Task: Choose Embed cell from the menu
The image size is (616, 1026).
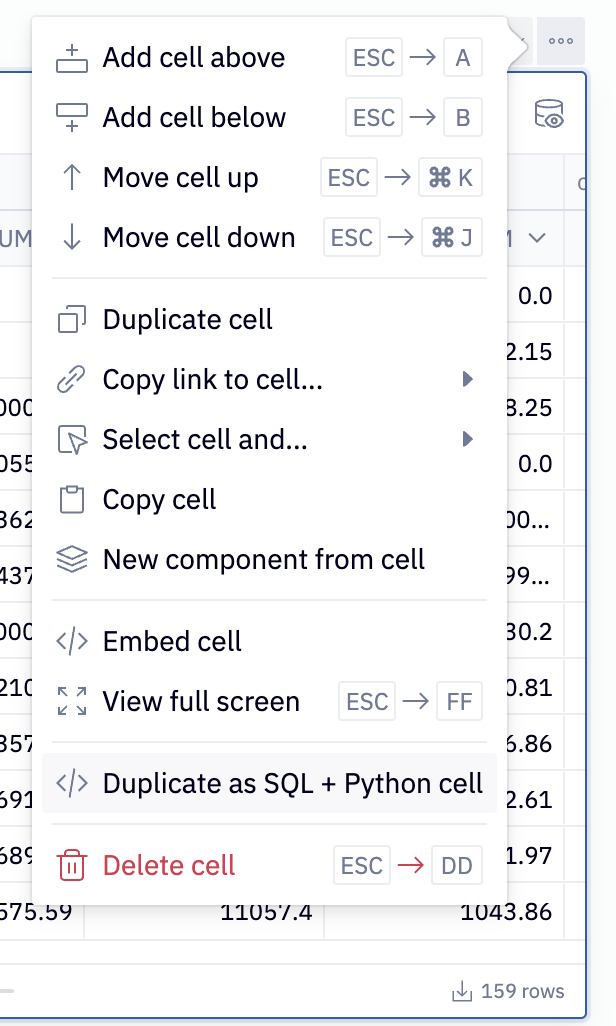Action: pos(172,641)
